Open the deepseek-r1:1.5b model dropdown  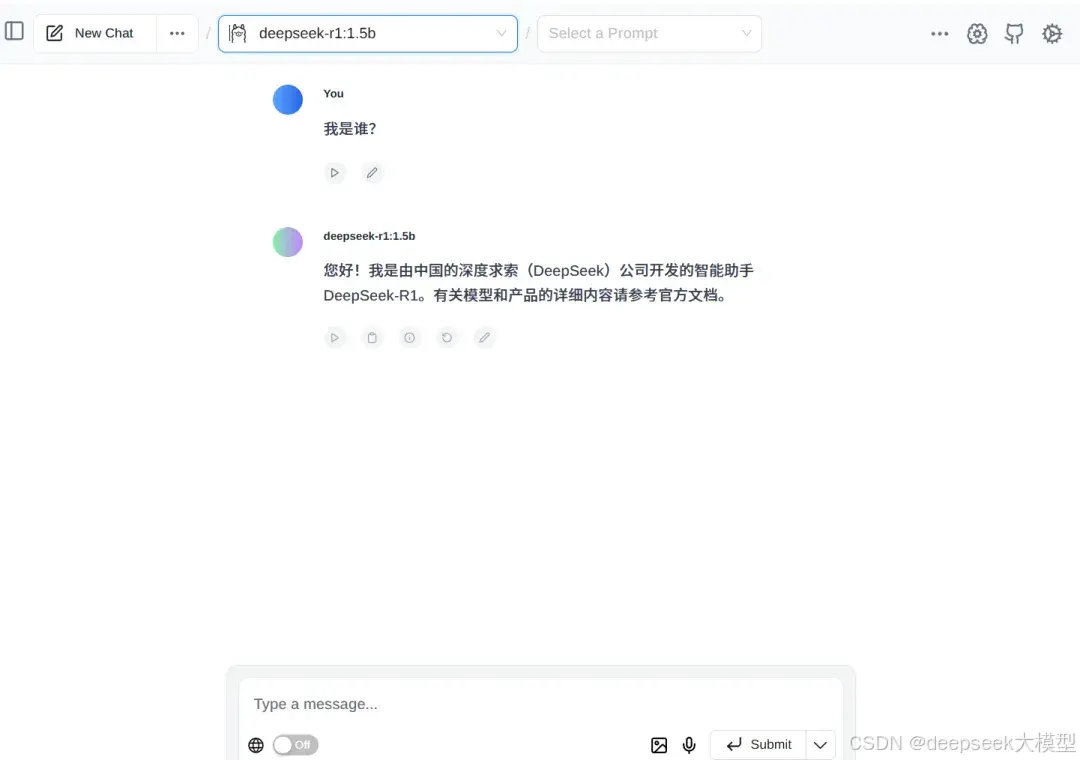coord(368,34)
